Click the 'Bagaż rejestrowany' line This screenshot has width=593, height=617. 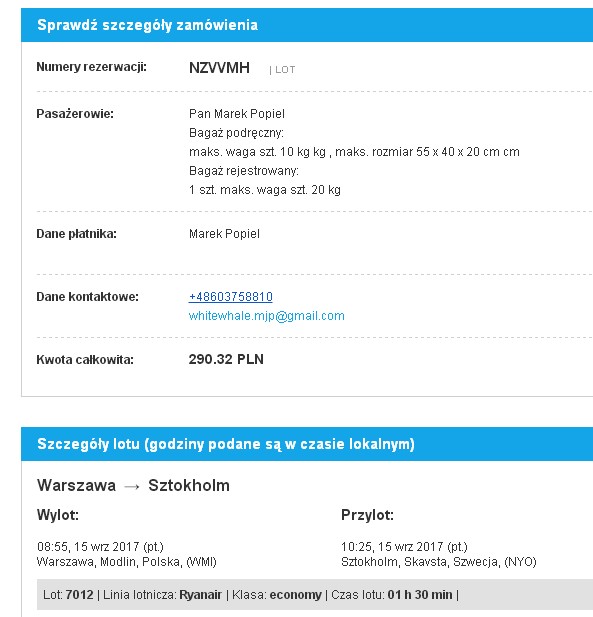coord(244,171)
